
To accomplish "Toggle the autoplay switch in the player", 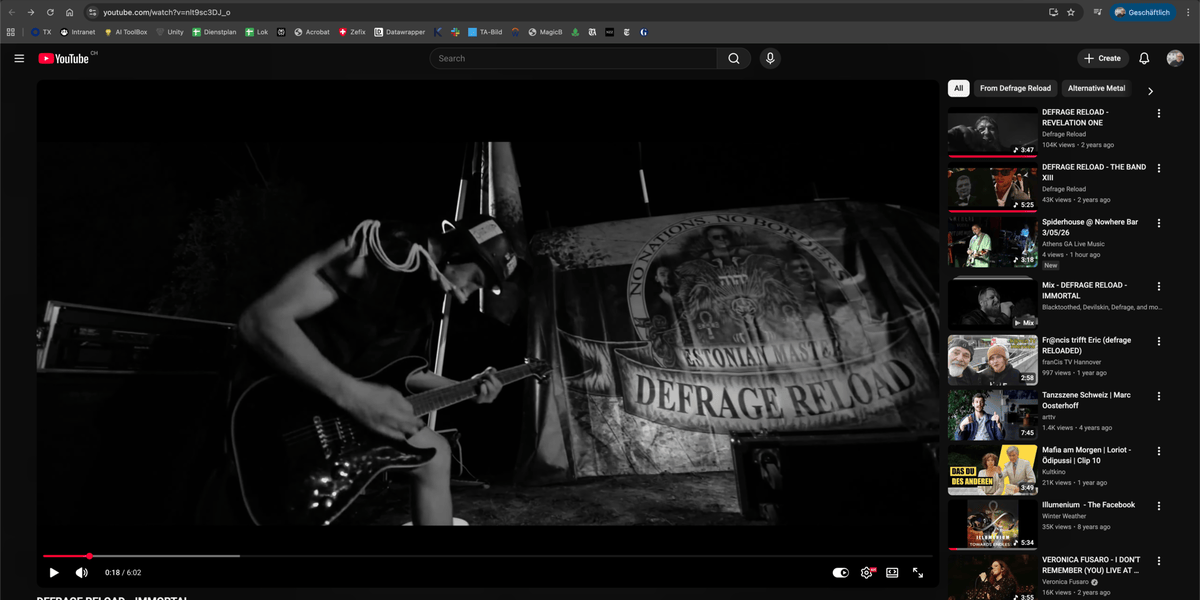I will pos(840,573).
